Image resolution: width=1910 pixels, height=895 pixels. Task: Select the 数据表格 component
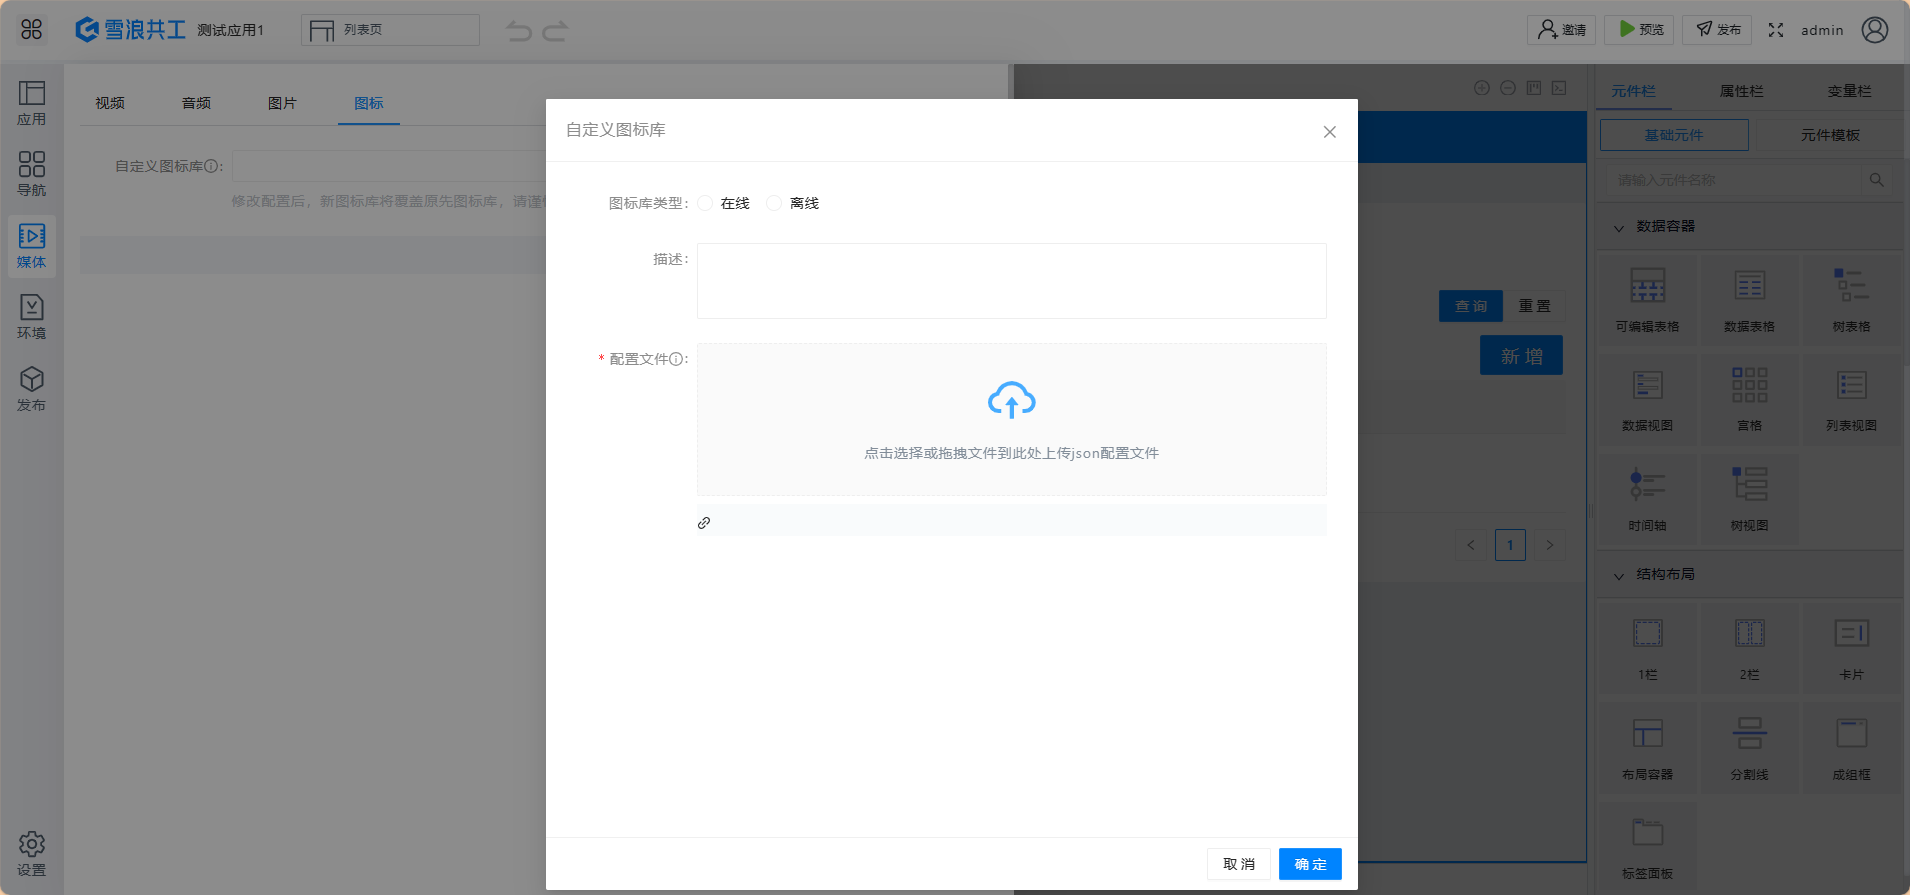(x=1750, y=300)
